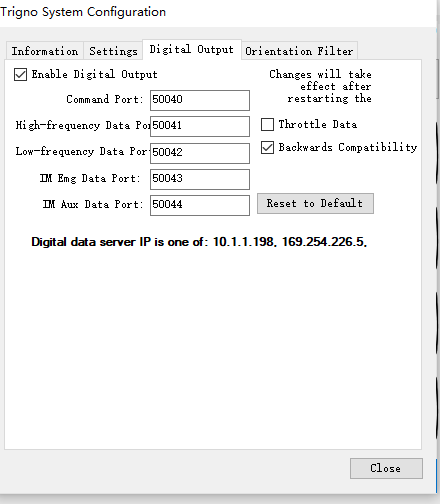Disable Backwards Compatibility checkbox

tap(267, 147)
